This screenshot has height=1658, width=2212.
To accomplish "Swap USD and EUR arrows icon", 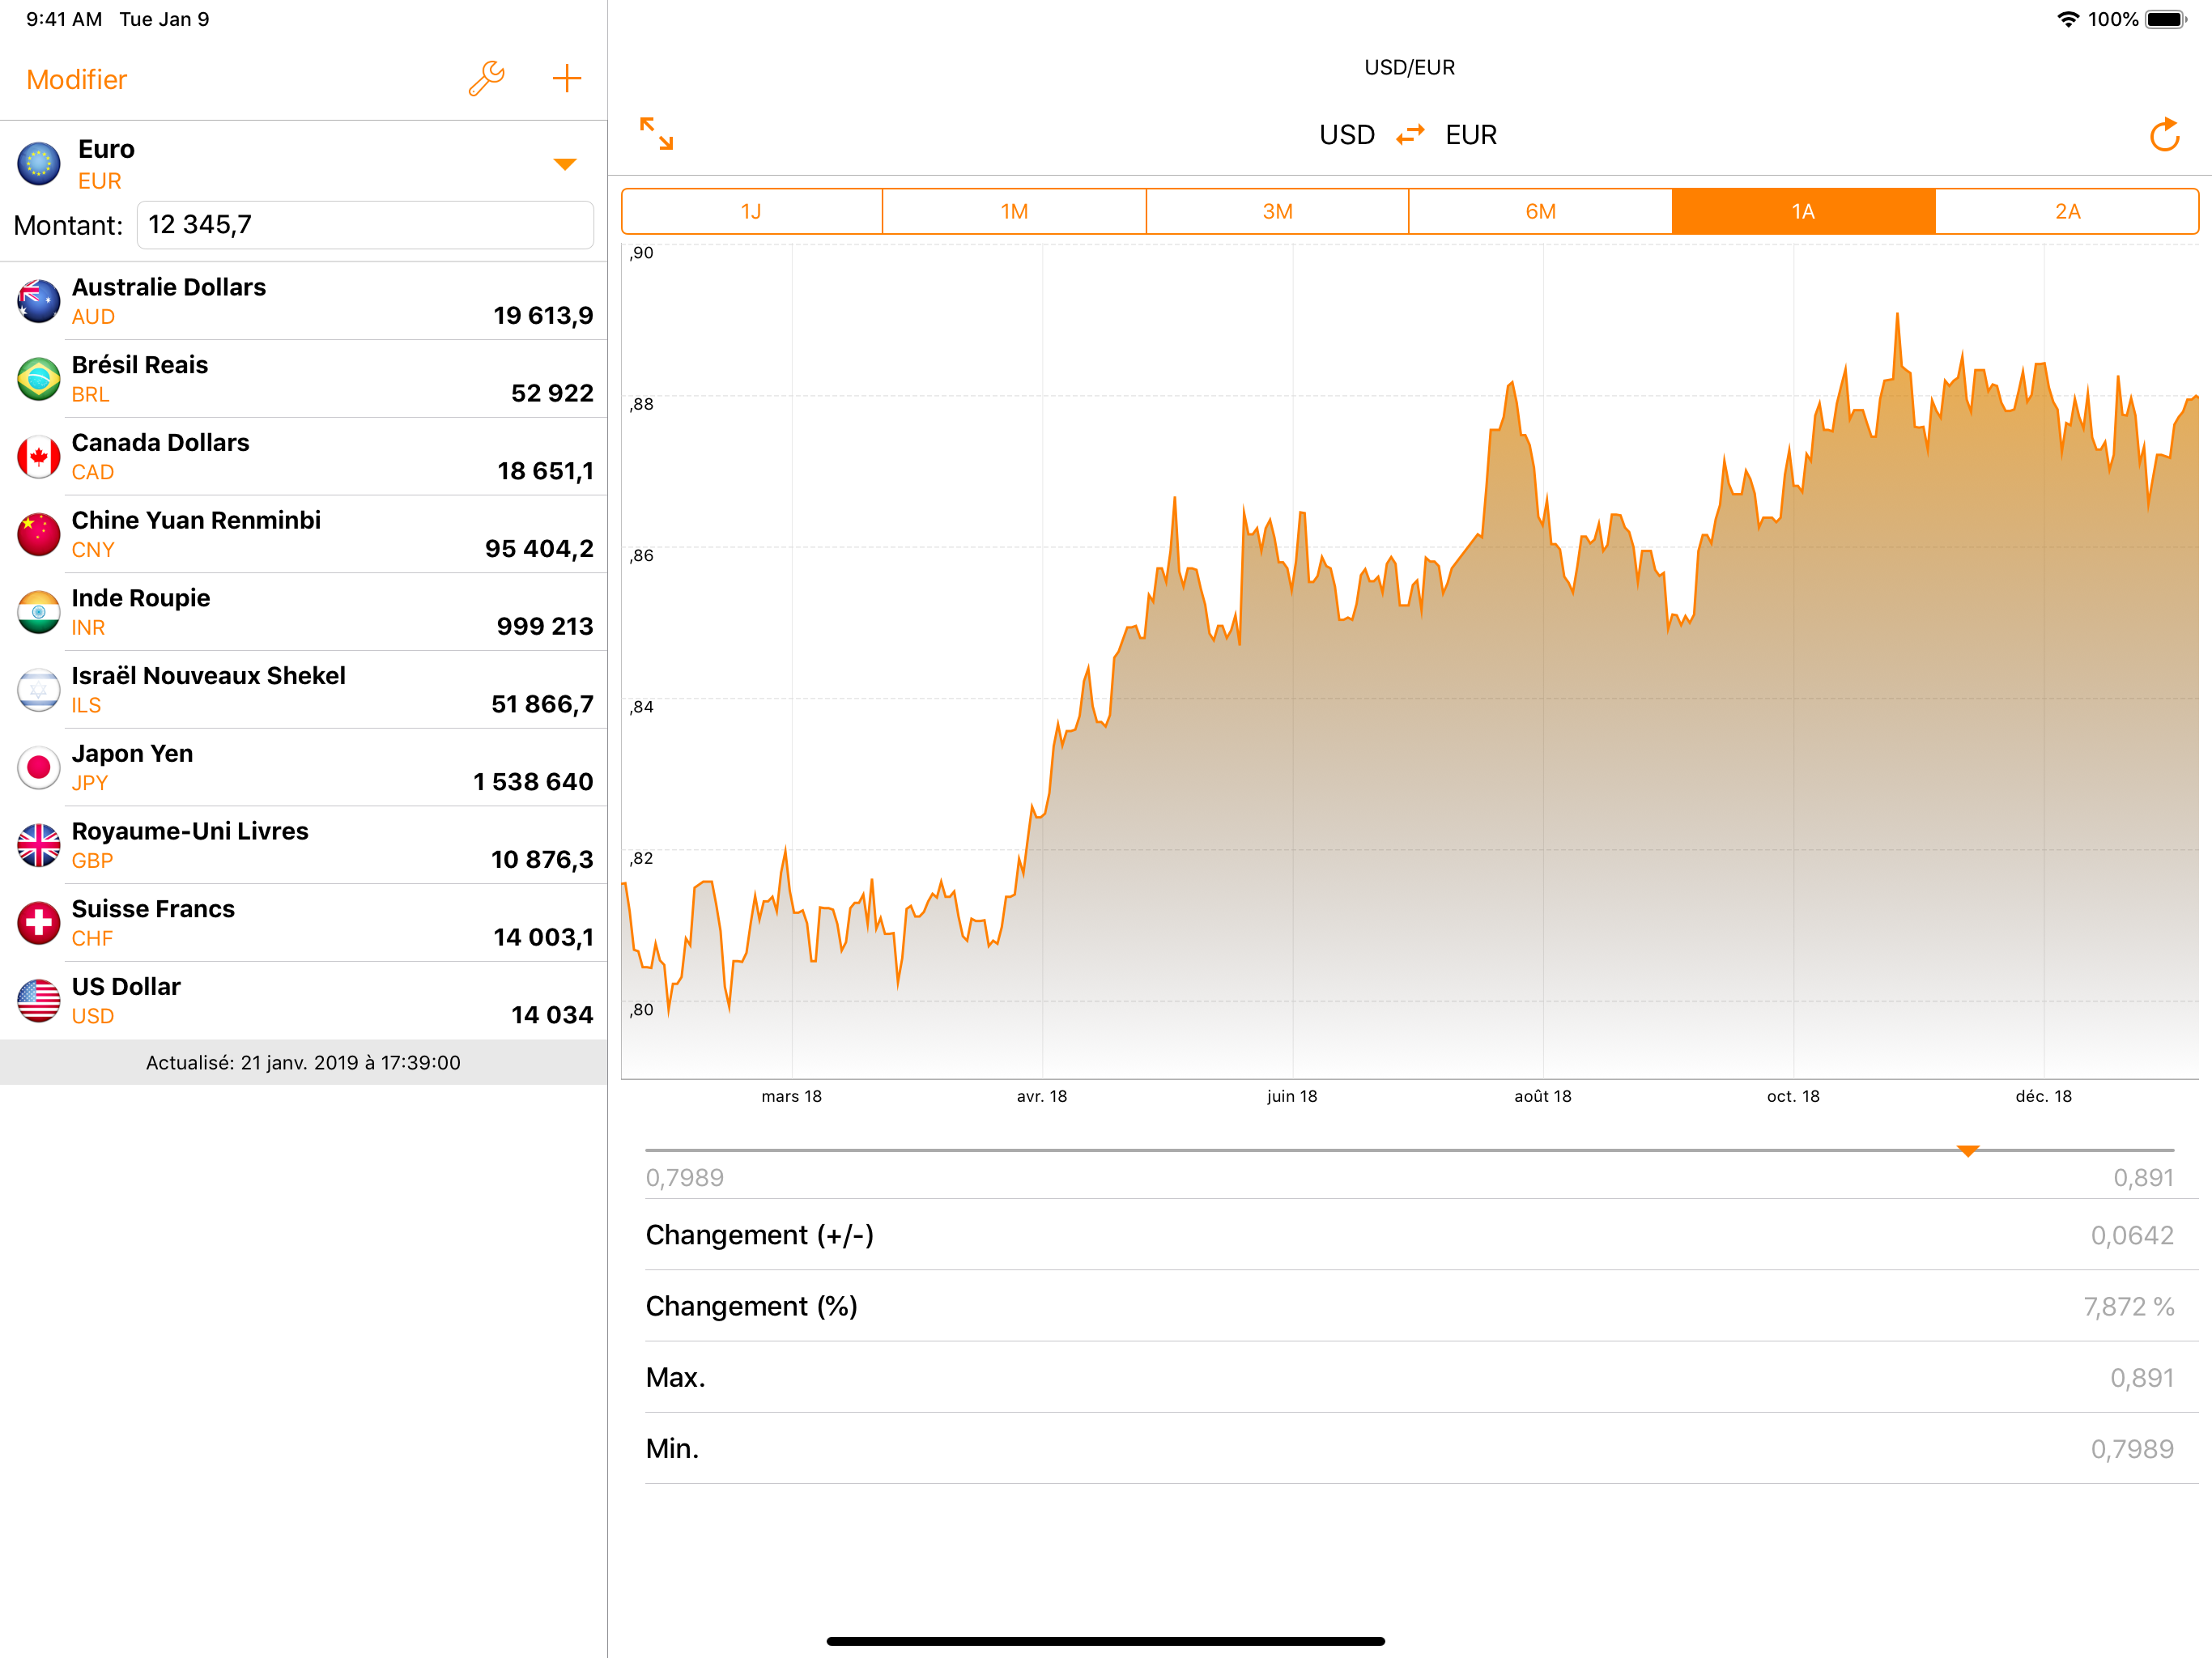I will [1410, 135].
